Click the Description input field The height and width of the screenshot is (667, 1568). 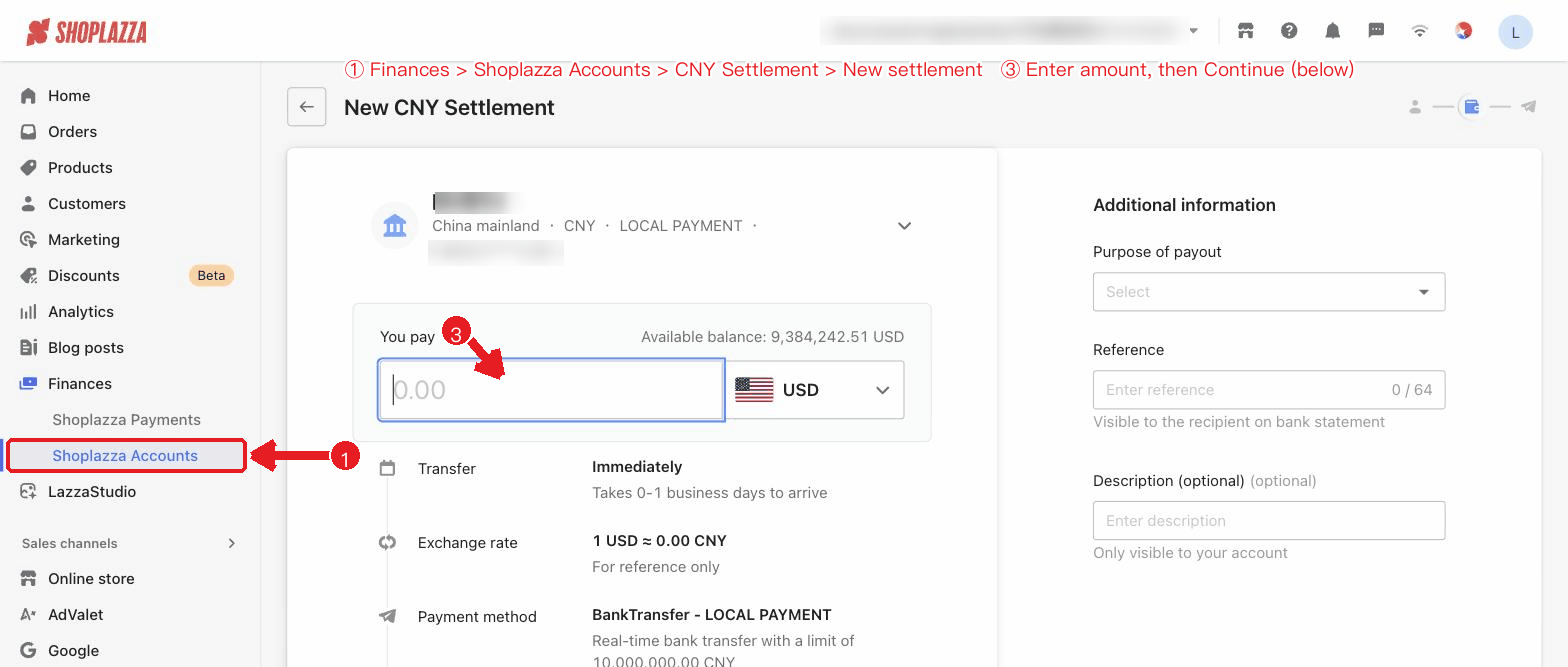pyautogui.click(x=1269, y=521)
